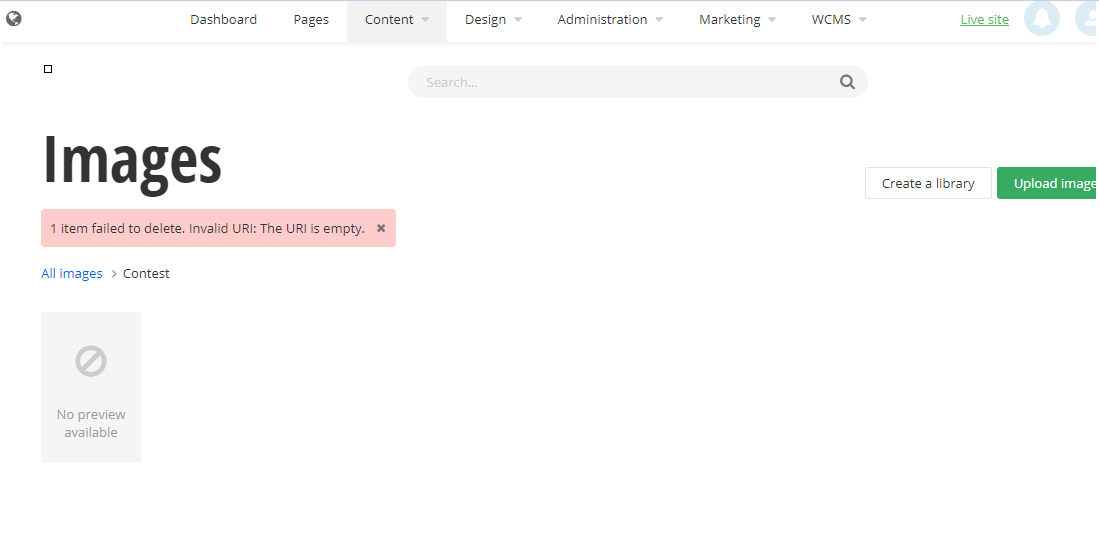The height and width of the screenshot is (534, 1099).
Task: Expand the Content dropdown menu
Action: 397,20
